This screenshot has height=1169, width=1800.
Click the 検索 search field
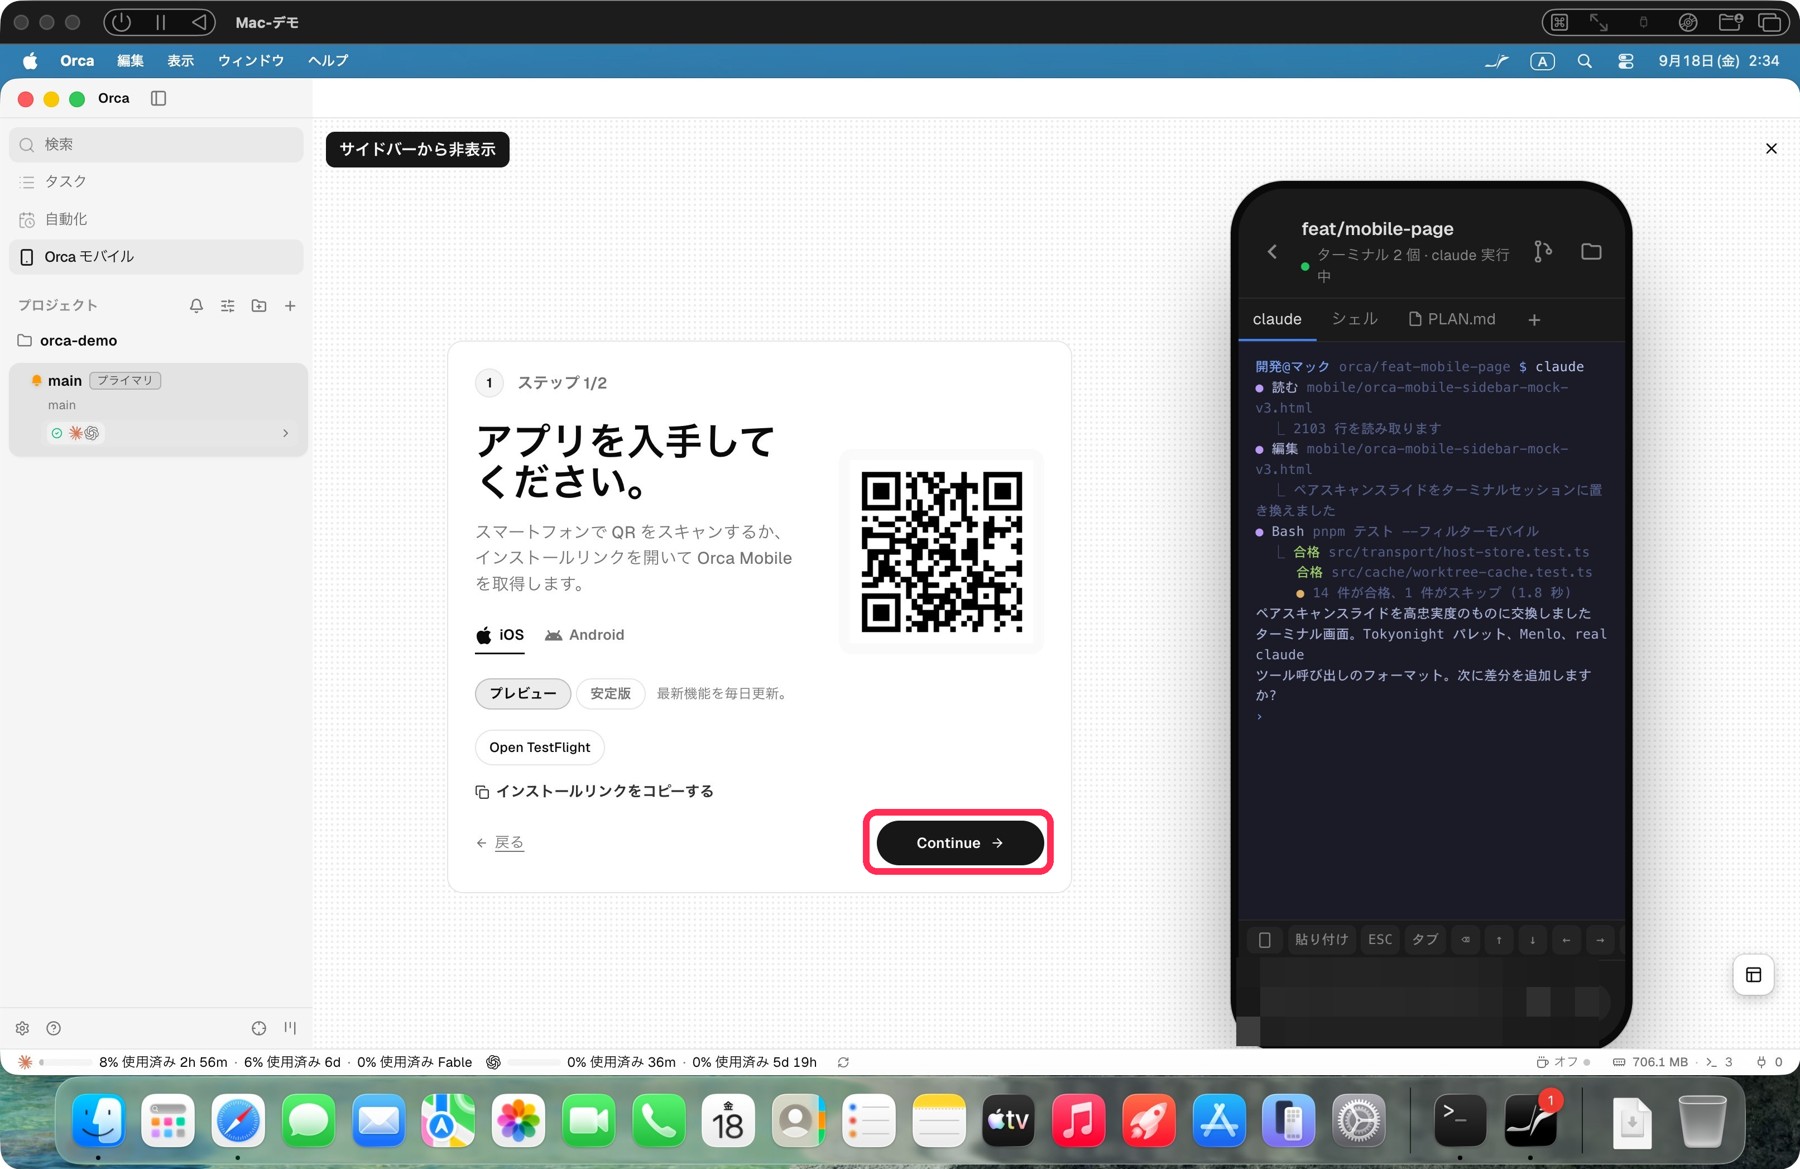(x=156, y=144)
